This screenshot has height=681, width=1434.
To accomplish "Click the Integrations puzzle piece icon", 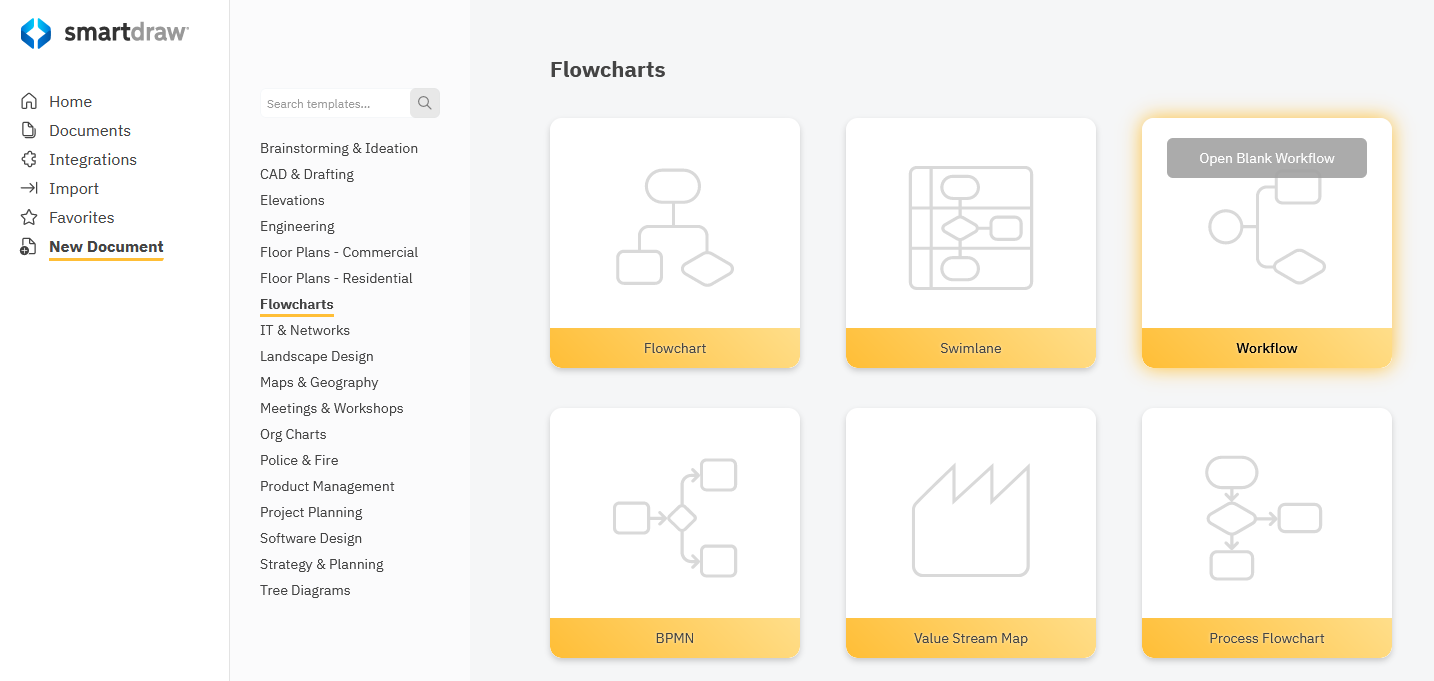I will tap(29, 159).
